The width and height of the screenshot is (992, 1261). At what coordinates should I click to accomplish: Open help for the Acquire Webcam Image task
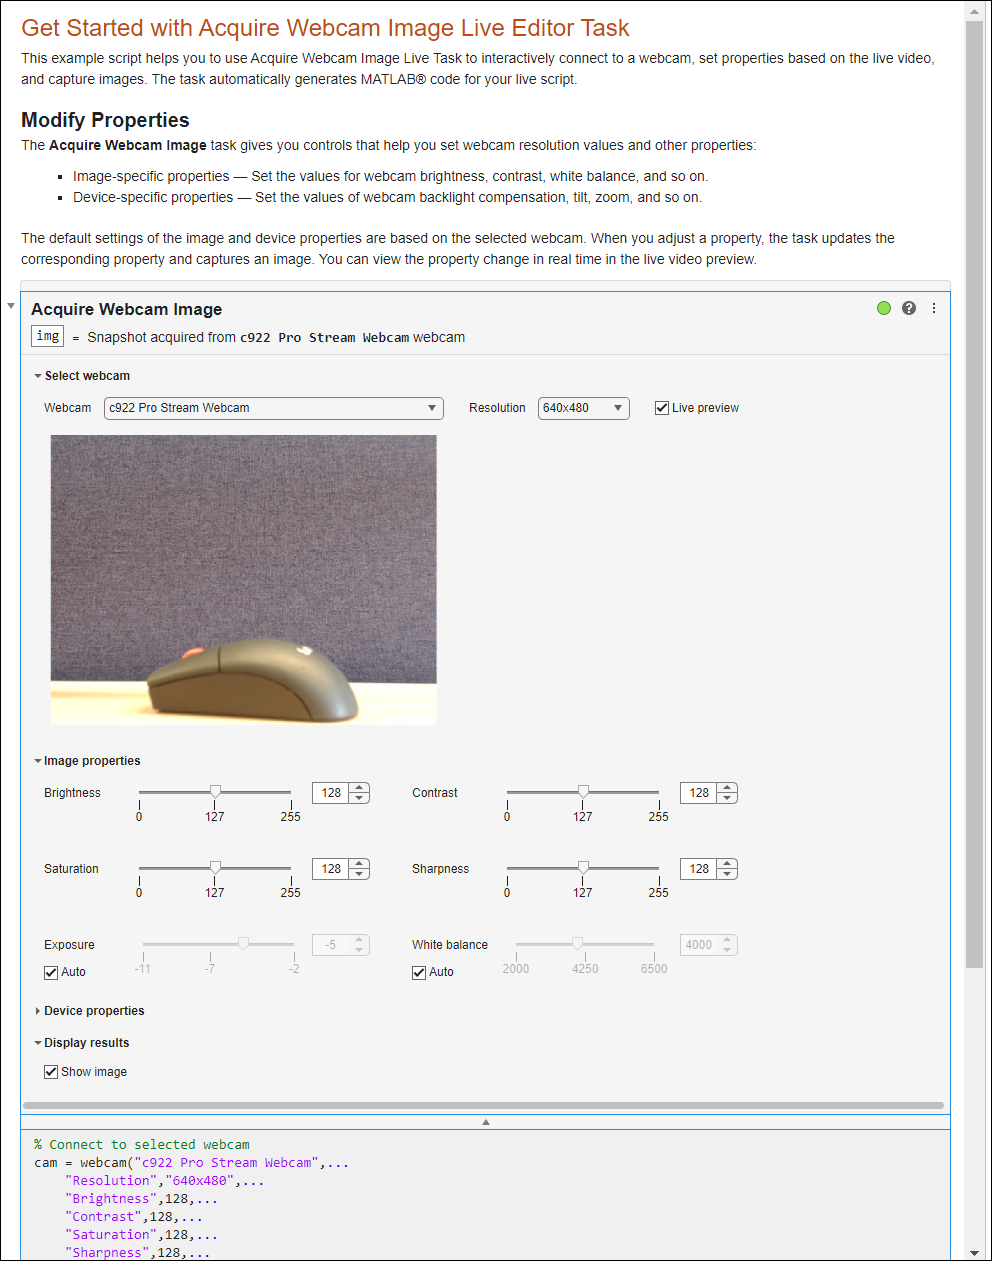click(x=909, y=308)
